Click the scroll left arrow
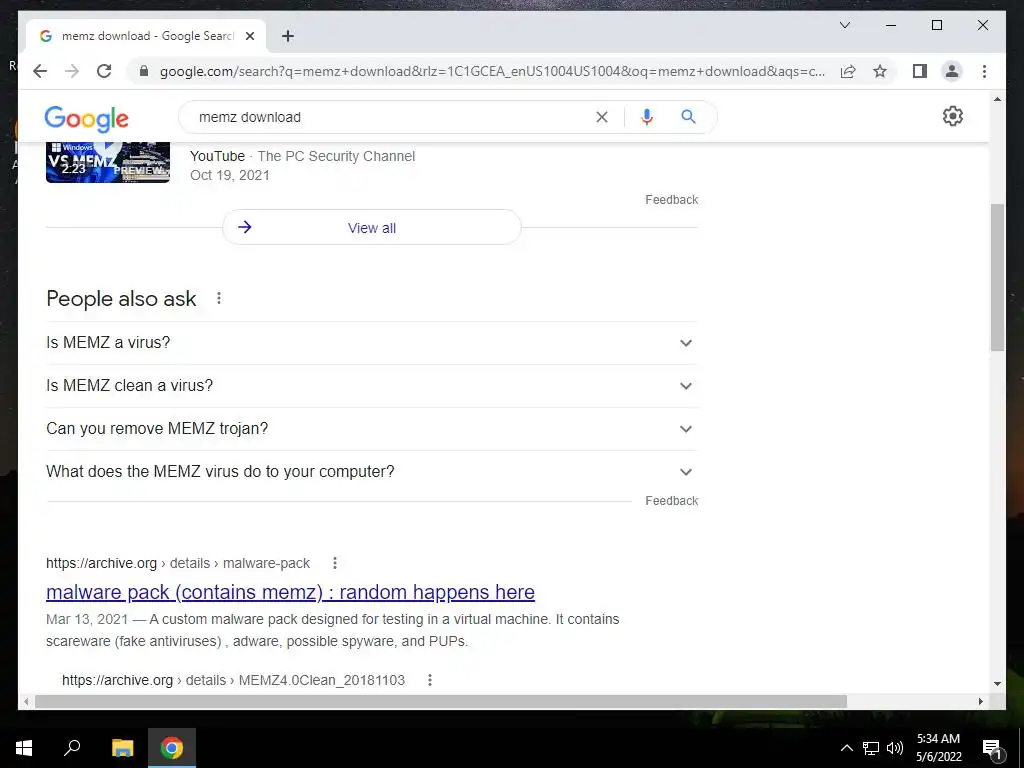1024x768 pixels. click(26, 701)
